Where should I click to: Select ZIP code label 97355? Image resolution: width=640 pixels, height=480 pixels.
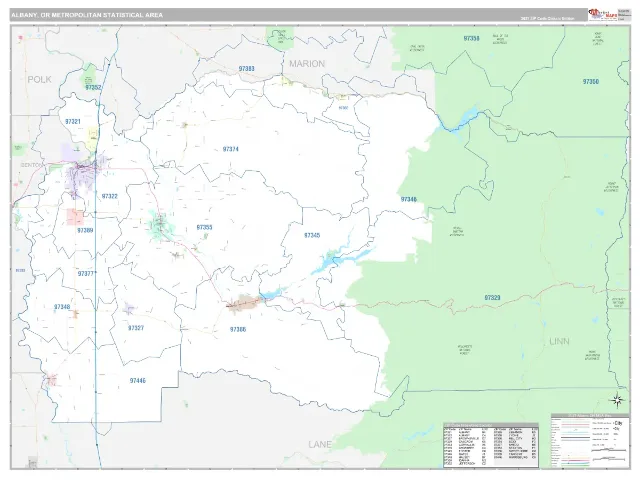(x=204, y=227)
